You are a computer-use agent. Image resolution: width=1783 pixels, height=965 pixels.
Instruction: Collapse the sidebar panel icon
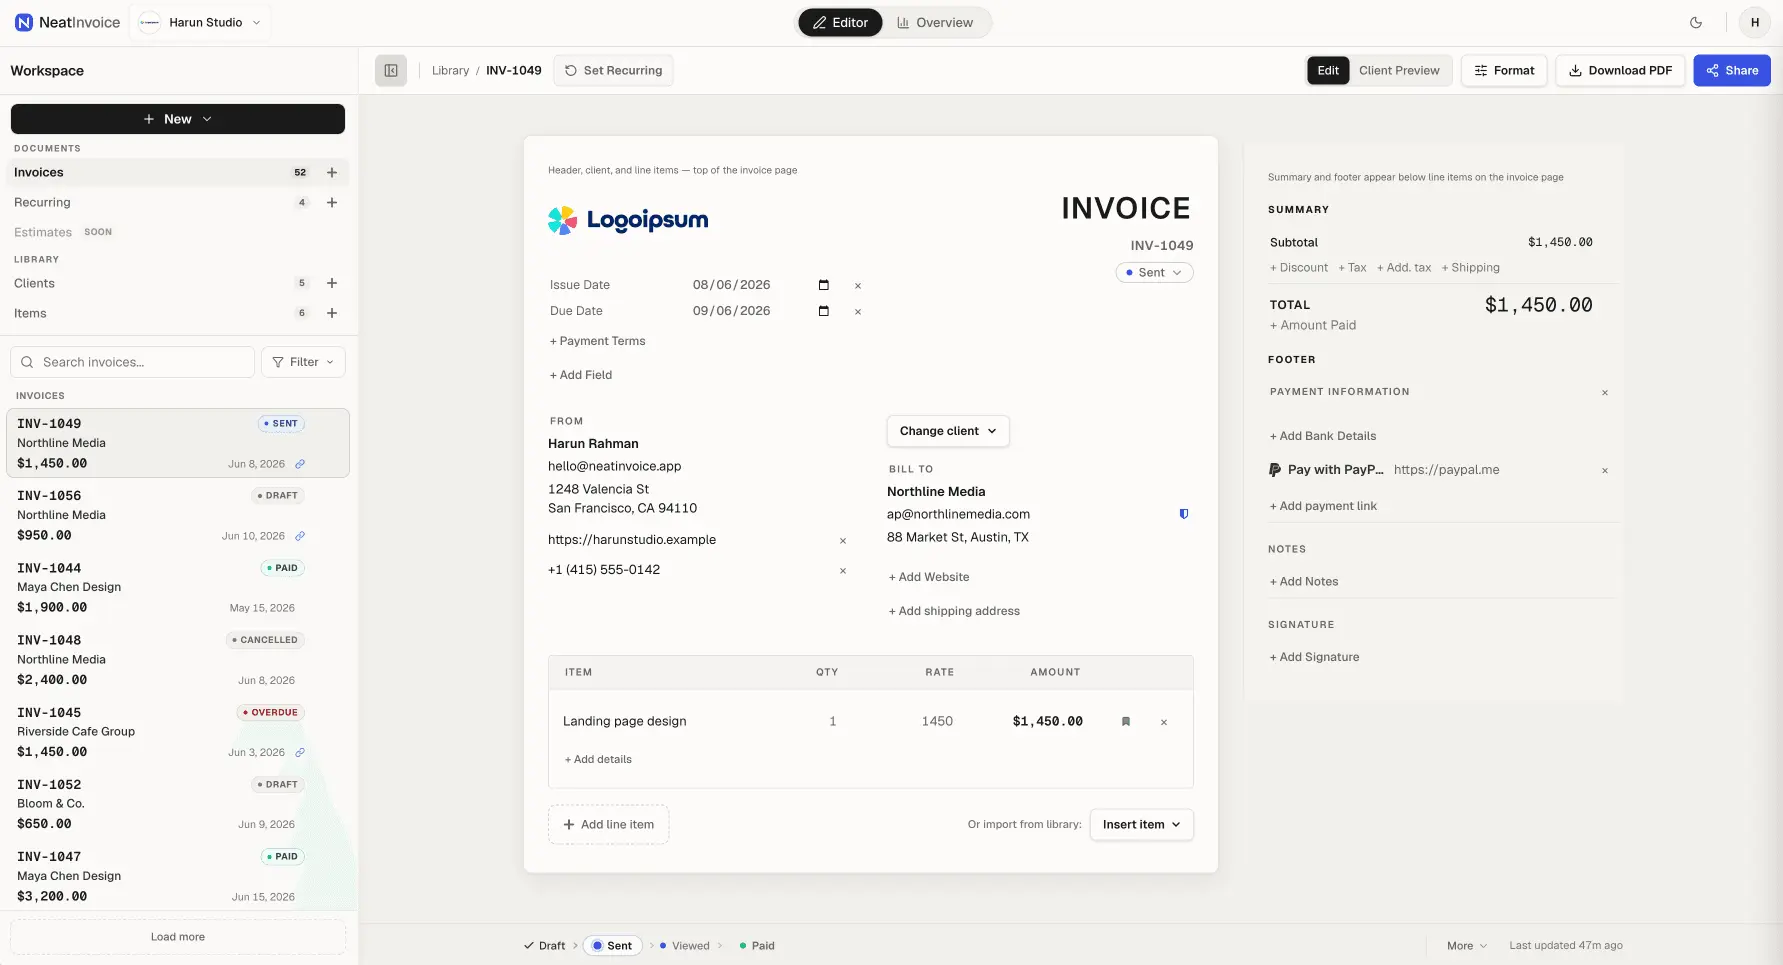pyautogui.click(x=391, y=70)
